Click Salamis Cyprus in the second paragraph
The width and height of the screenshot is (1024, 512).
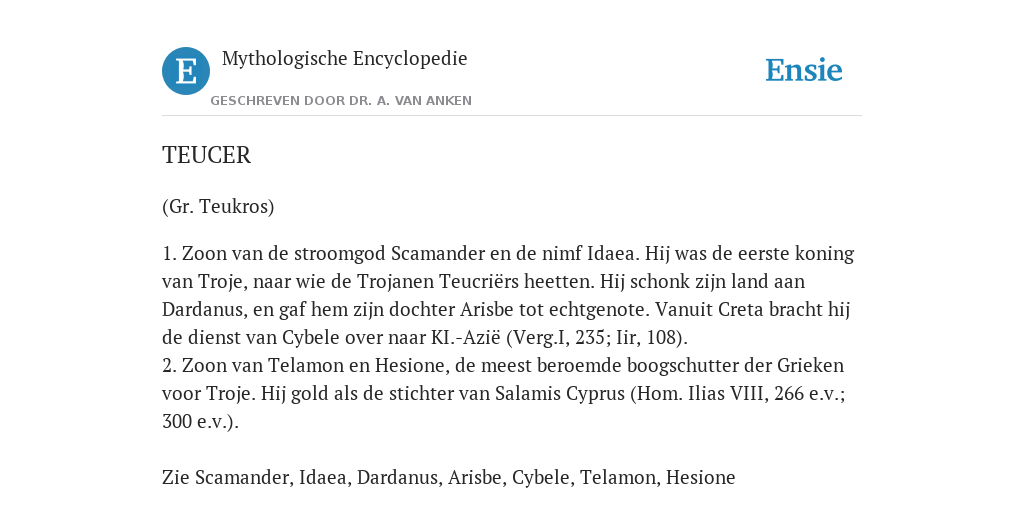(560, 394)
